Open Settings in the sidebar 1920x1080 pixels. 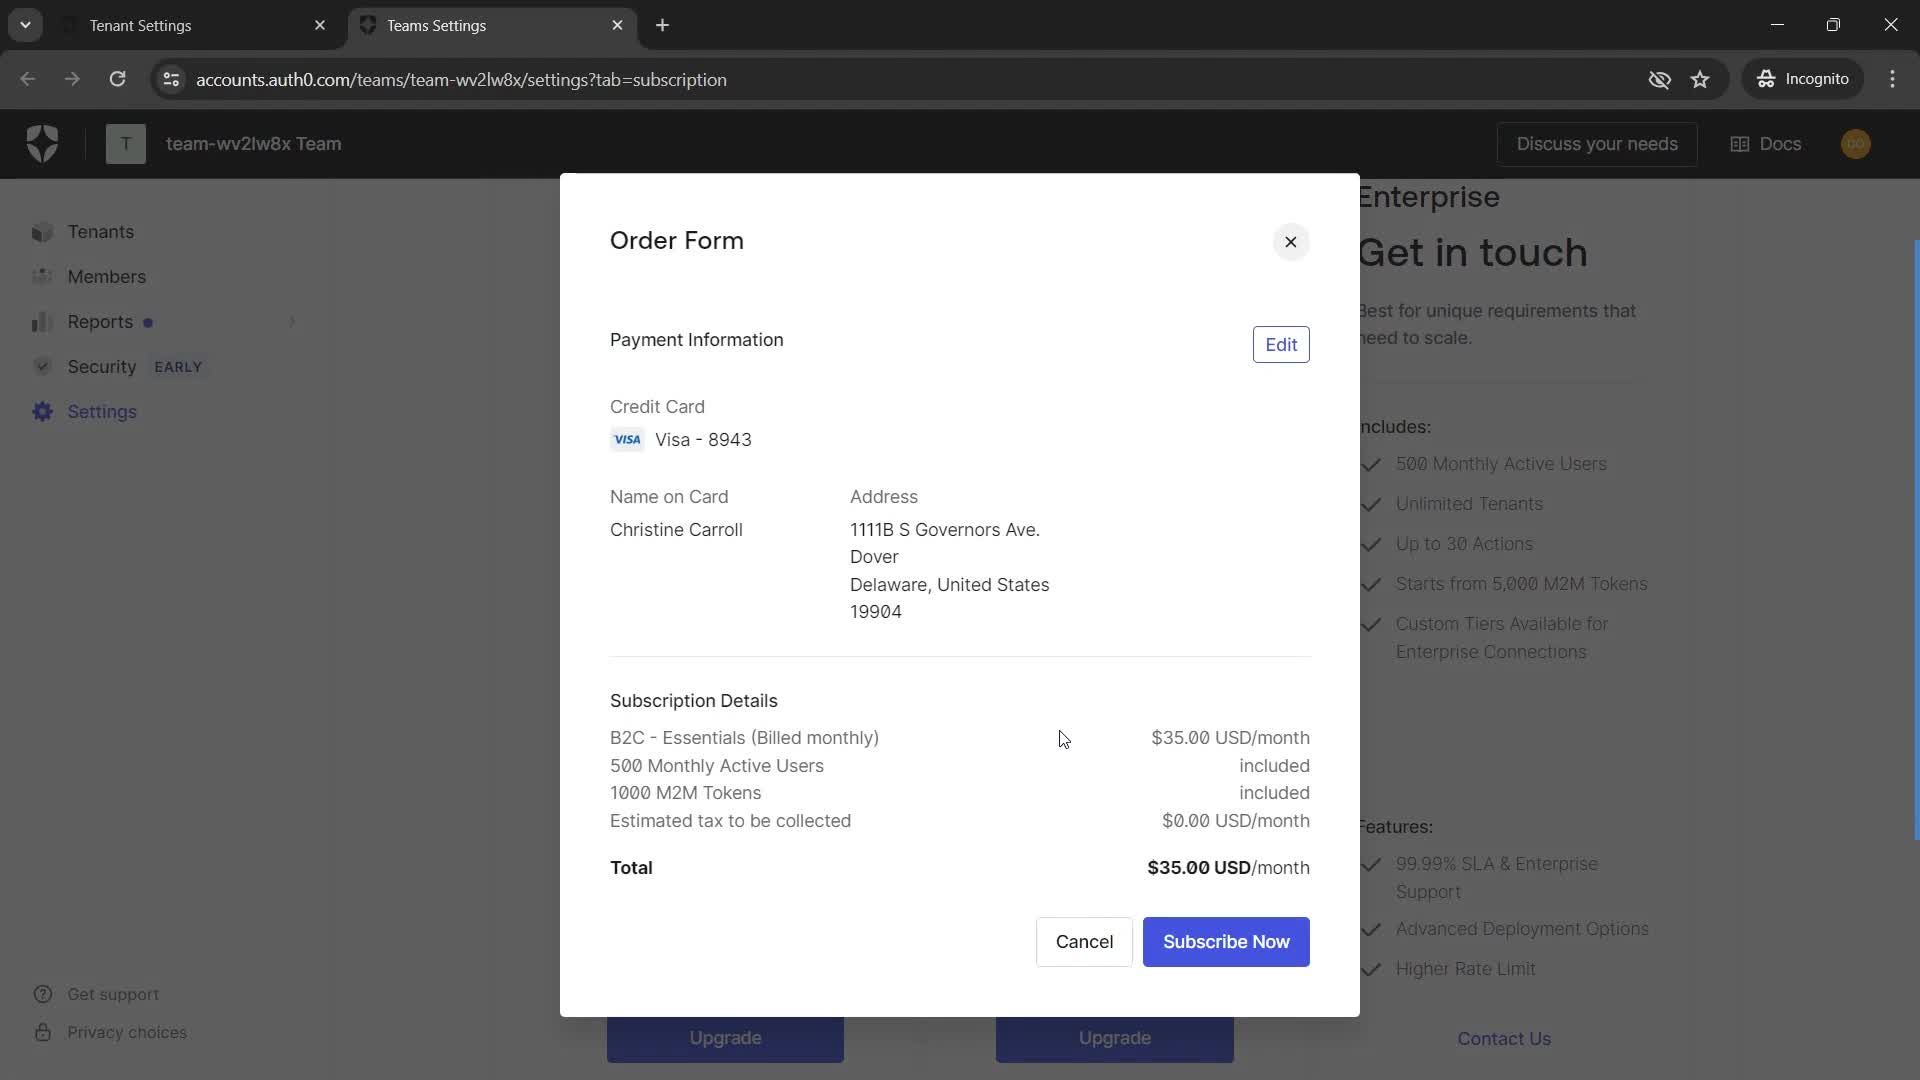coord(102,412)
